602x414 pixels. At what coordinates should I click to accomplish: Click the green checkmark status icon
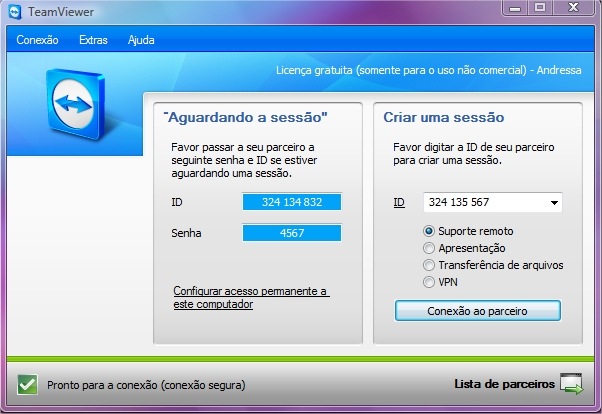28,384
